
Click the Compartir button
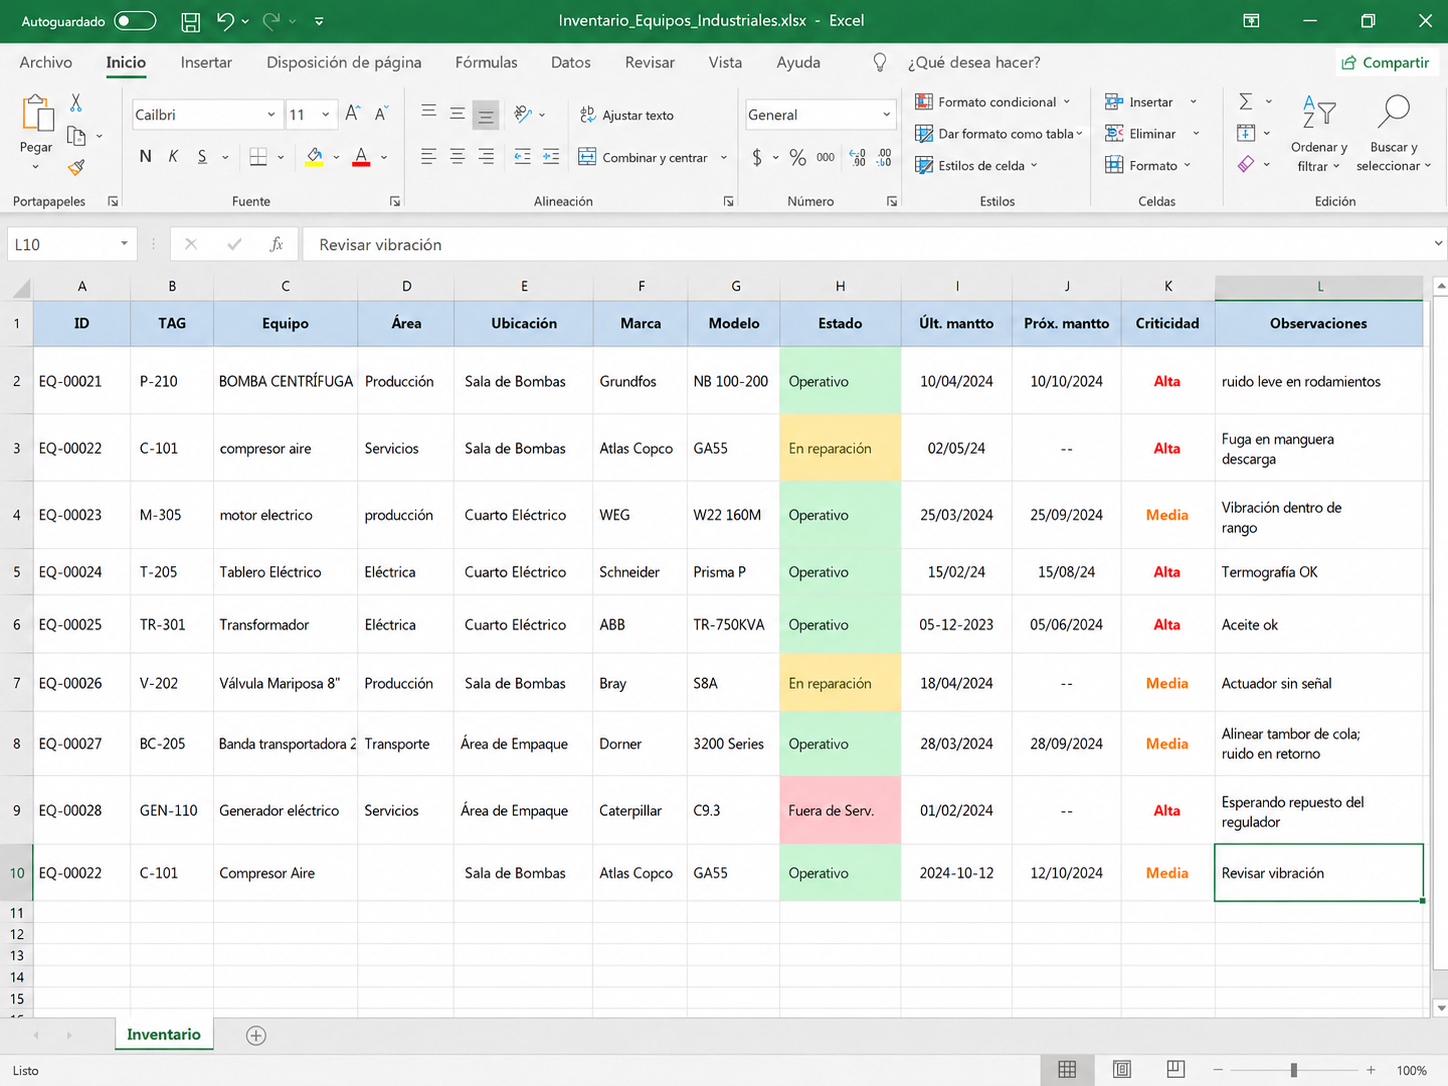[1386, 62]
